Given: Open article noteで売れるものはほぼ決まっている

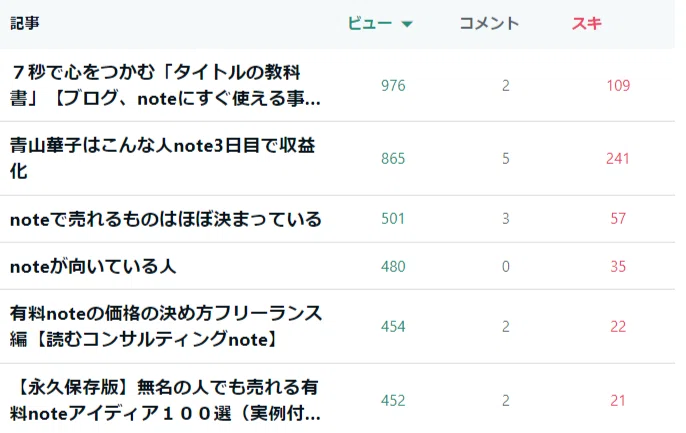Looking at the screenshot, I should [166, 219].
